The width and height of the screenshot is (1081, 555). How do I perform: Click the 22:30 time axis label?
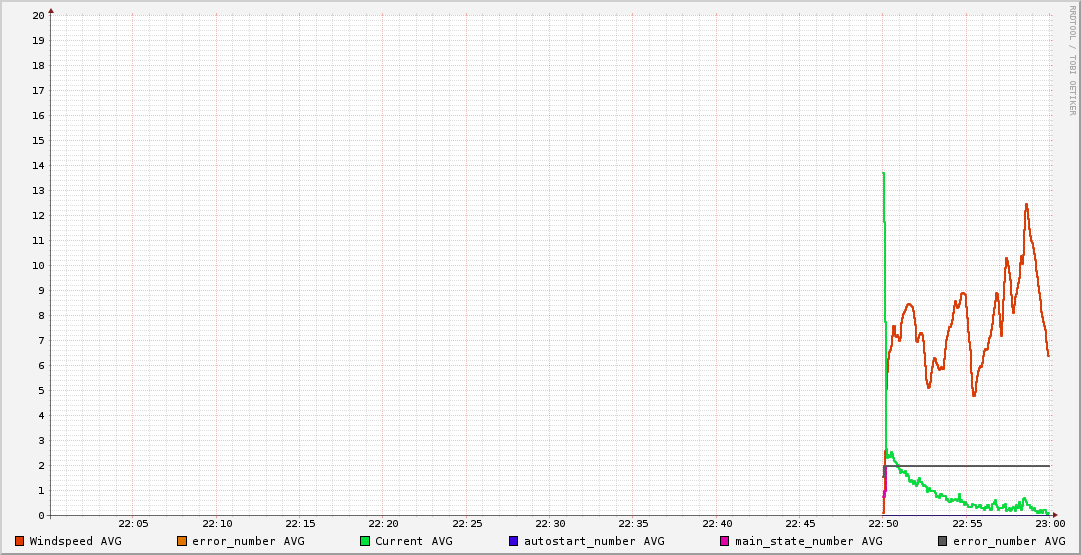pyautogui.click(x=550, y=524)
